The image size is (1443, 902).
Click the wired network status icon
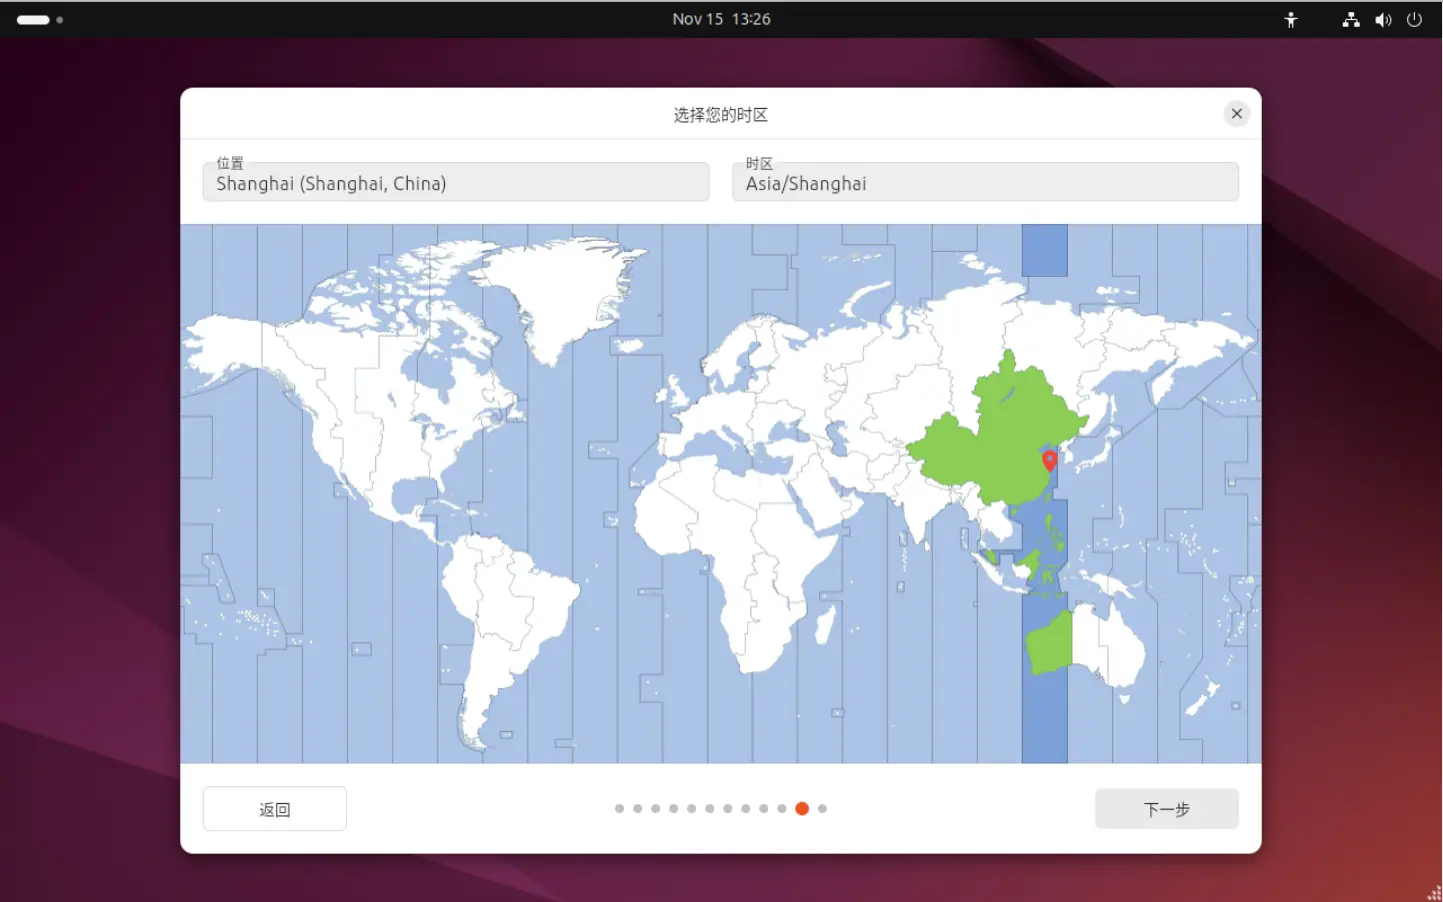coord(1350,20)
